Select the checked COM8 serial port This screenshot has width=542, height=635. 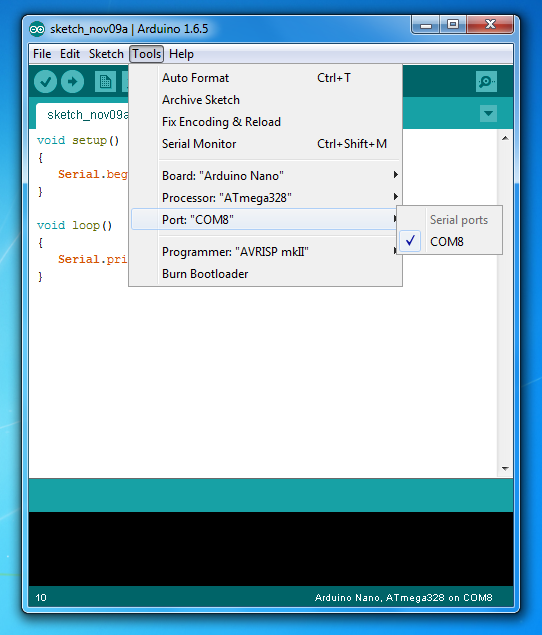[449, 242]
